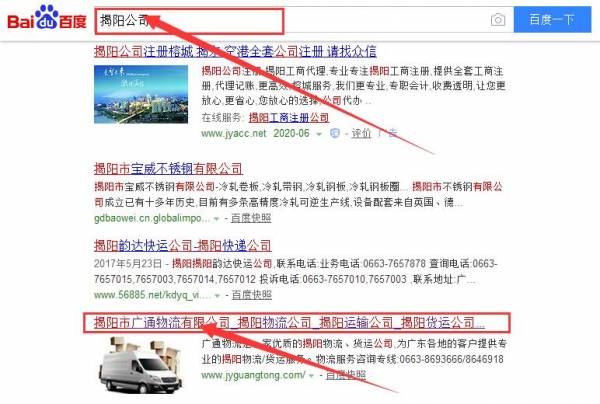Viewport: 600px width, 404px height.
Task: Click the city skyline thumbnail
Action: 141,94
